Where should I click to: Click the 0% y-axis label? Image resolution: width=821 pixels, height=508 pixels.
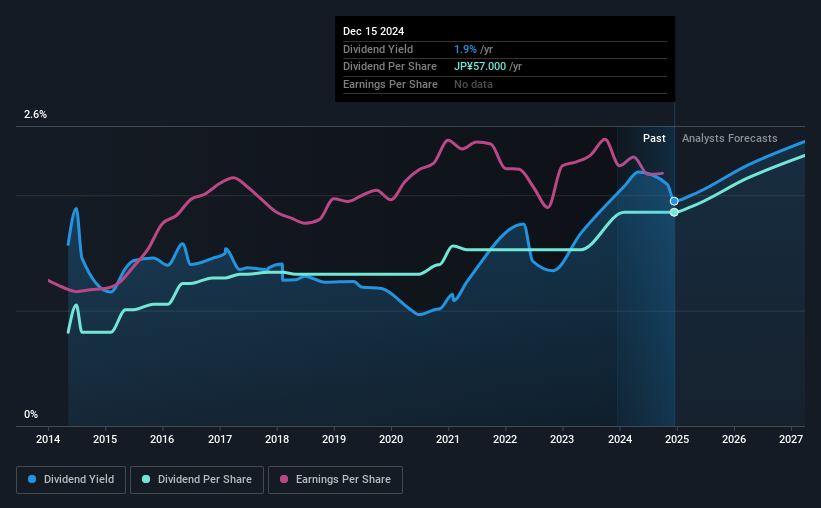pos(31,414)
